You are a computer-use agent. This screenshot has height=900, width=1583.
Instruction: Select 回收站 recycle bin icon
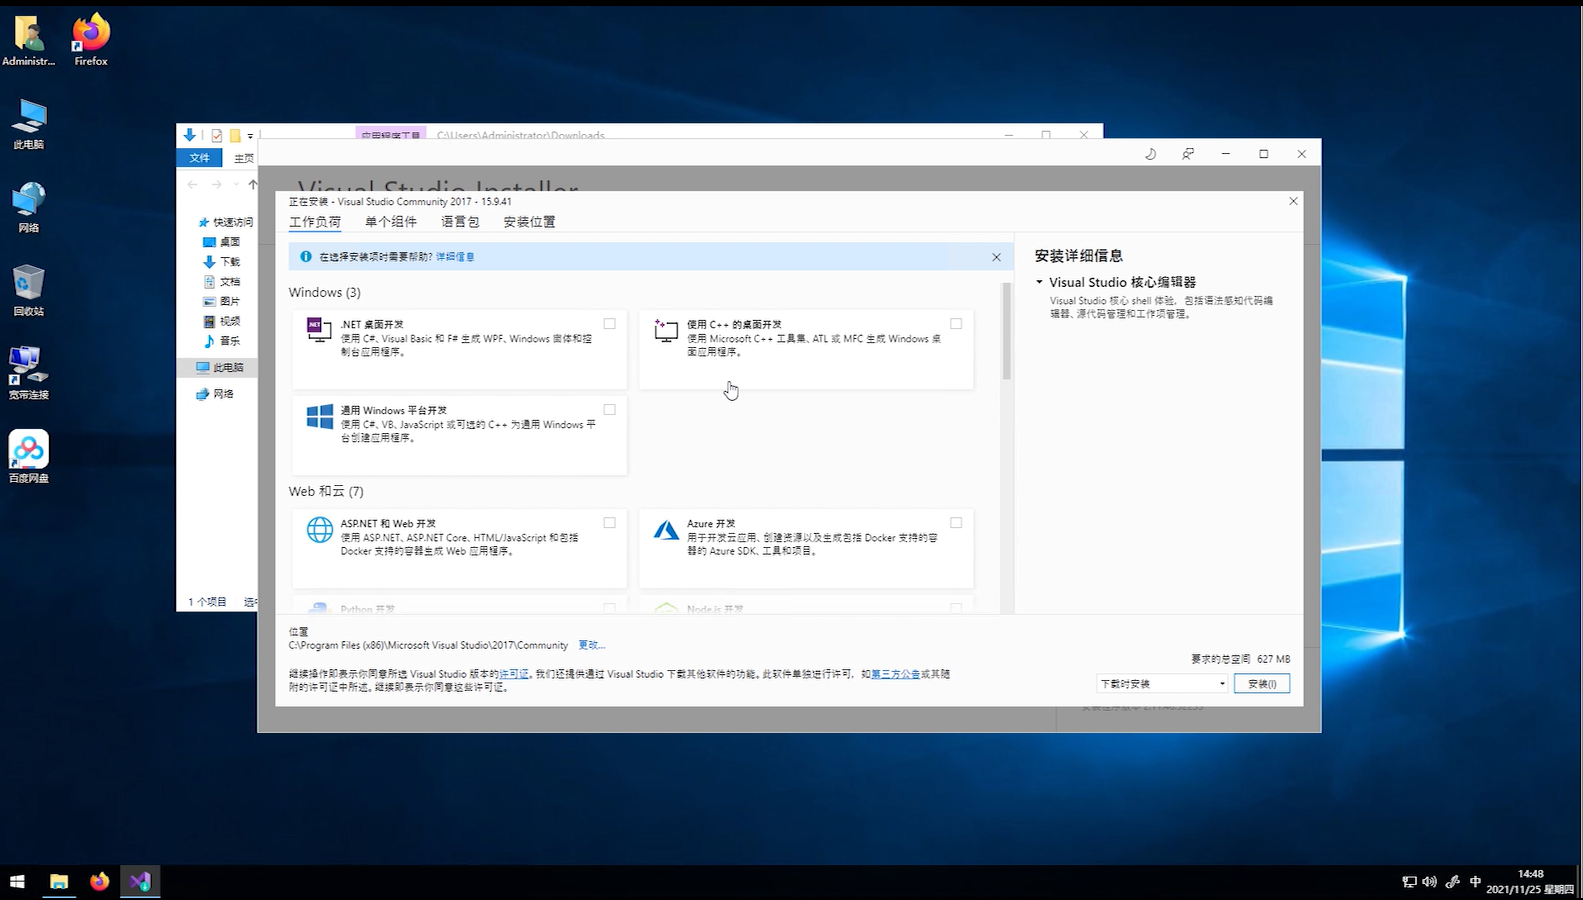point(28,291)
